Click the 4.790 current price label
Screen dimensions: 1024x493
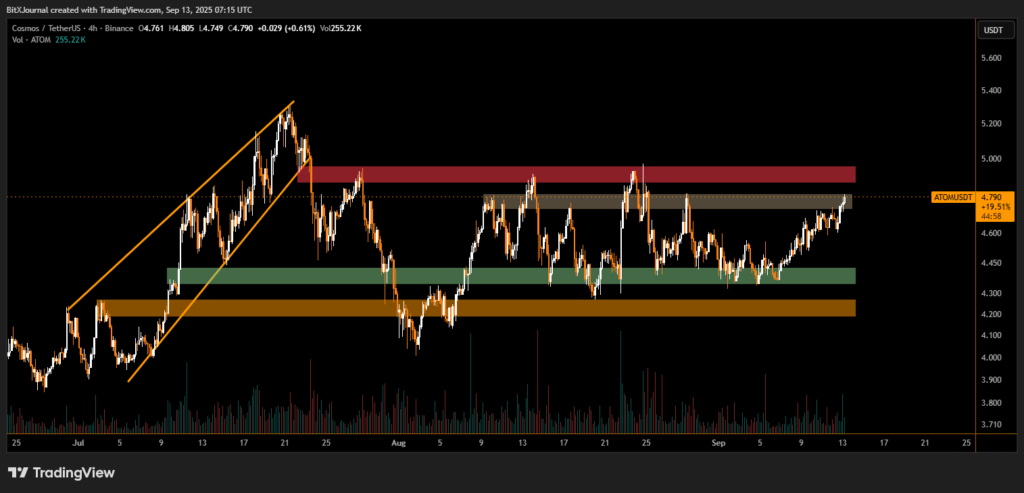994,198
